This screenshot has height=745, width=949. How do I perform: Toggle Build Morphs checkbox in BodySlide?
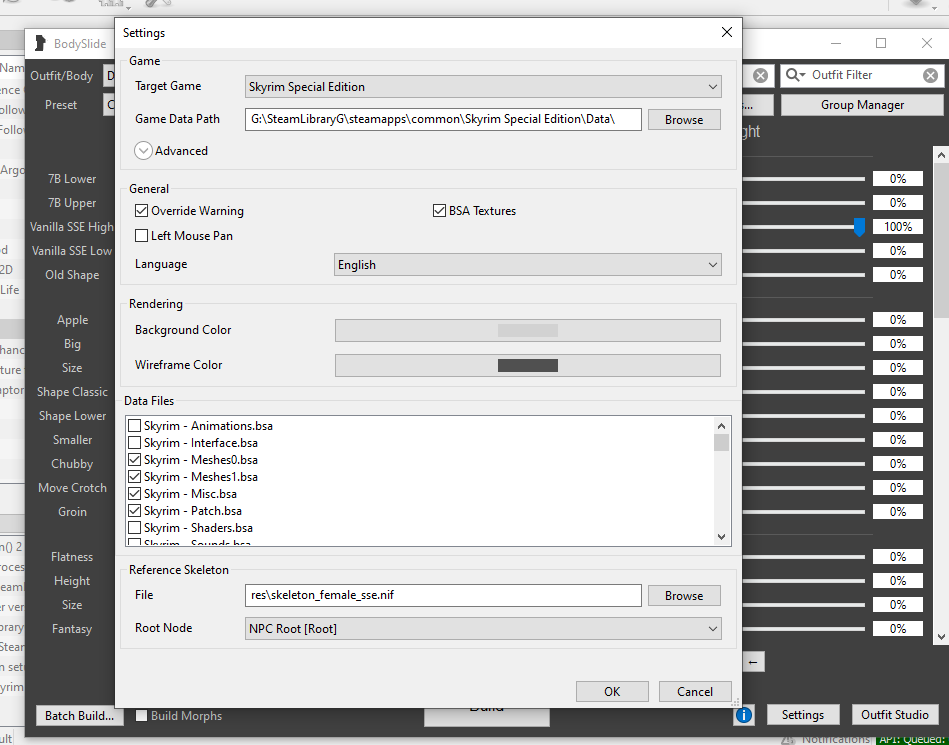(142, 716)
